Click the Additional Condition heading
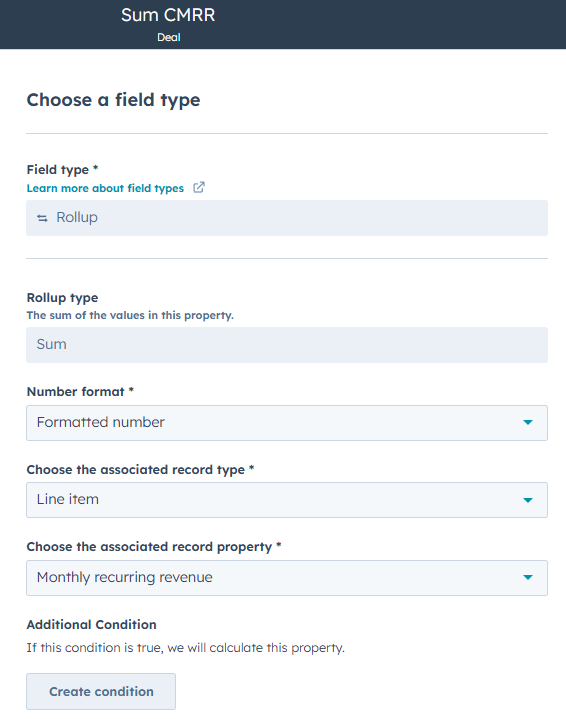This screenshot has height=719, width=566. 92,625
